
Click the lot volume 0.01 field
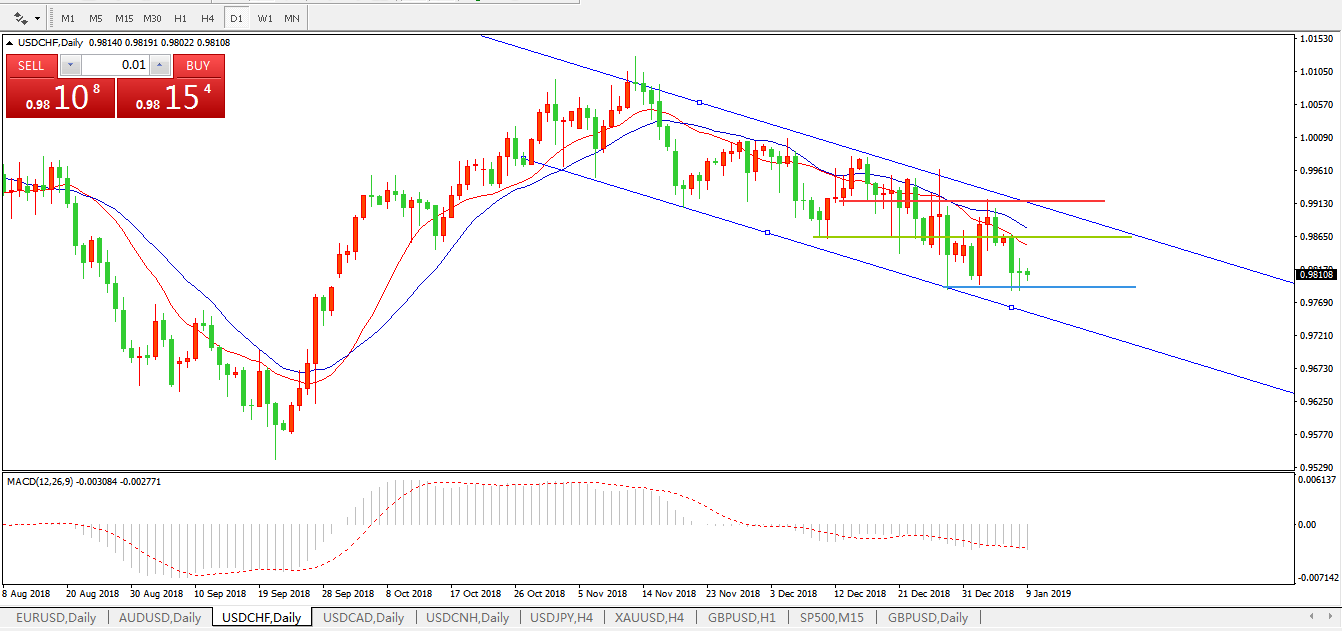[115, 66]
